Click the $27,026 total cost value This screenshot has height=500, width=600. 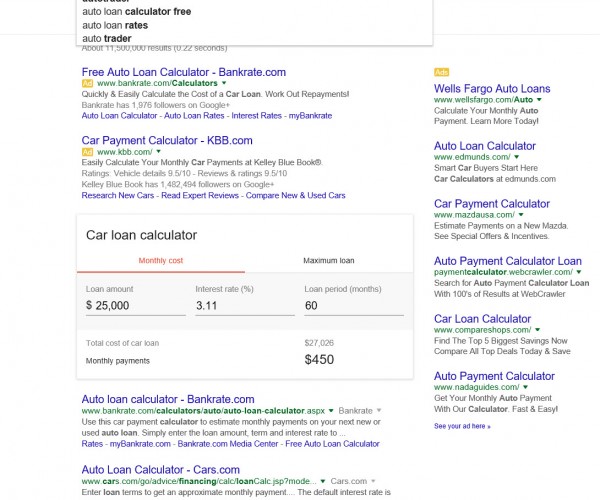tap(319, 343)
